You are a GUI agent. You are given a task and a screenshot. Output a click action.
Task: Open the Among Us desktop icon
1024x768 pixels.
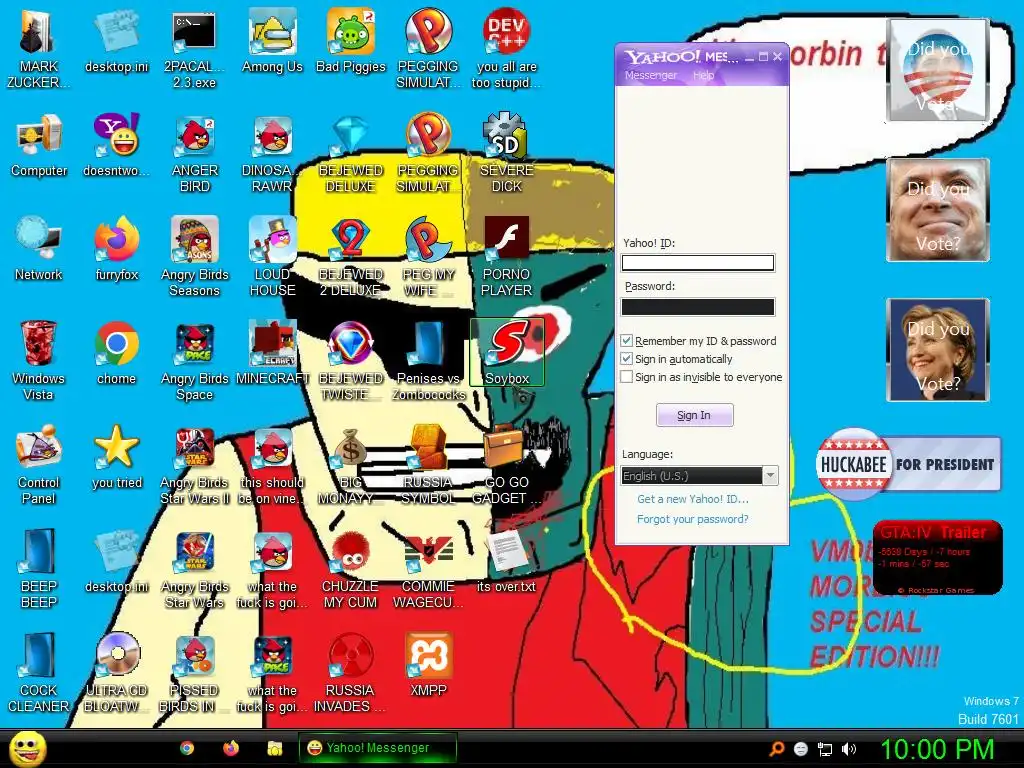[x=272, y=42]
